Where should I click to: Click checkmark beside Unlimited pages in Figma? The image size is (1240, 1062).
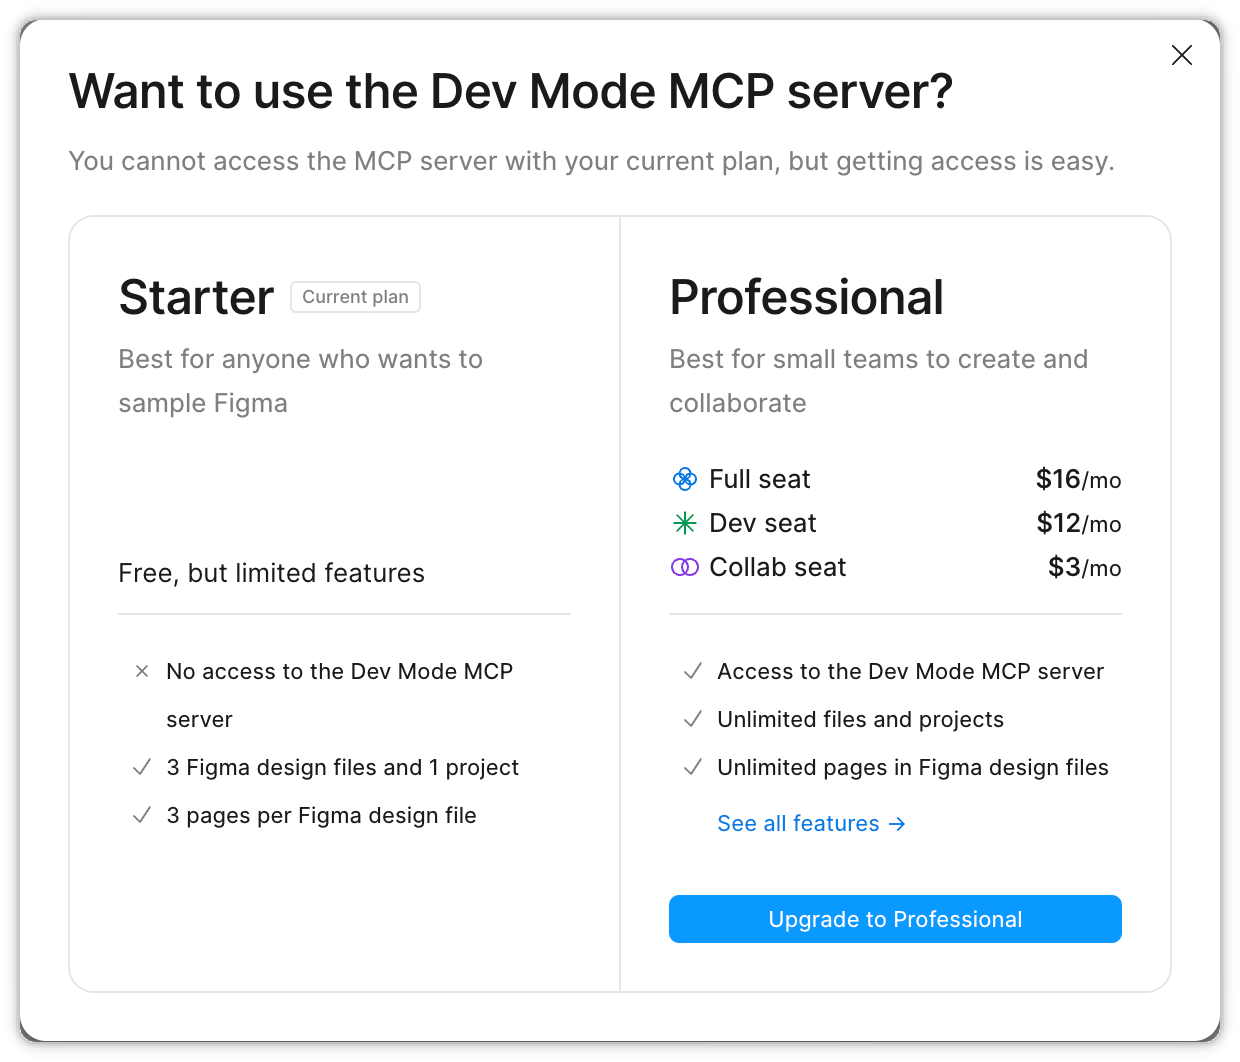click(x=692, y=767)
